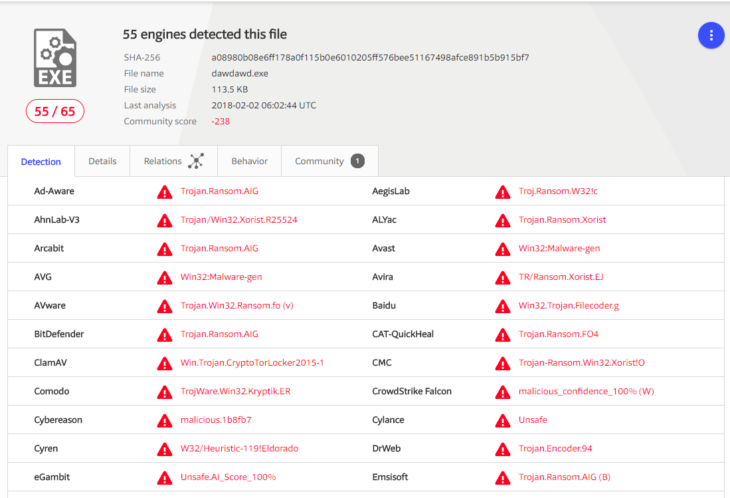This screenshot has height=498, width=730.
Task: Click Trojan.Ransom.FO4 detection
Action: 558,334
